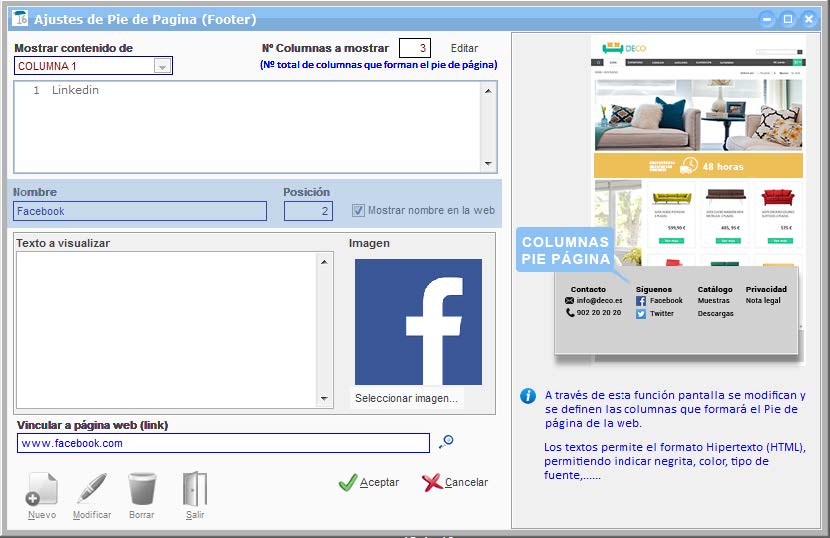
Task: Click Seleccionar imagen... button
Action: 406,398
